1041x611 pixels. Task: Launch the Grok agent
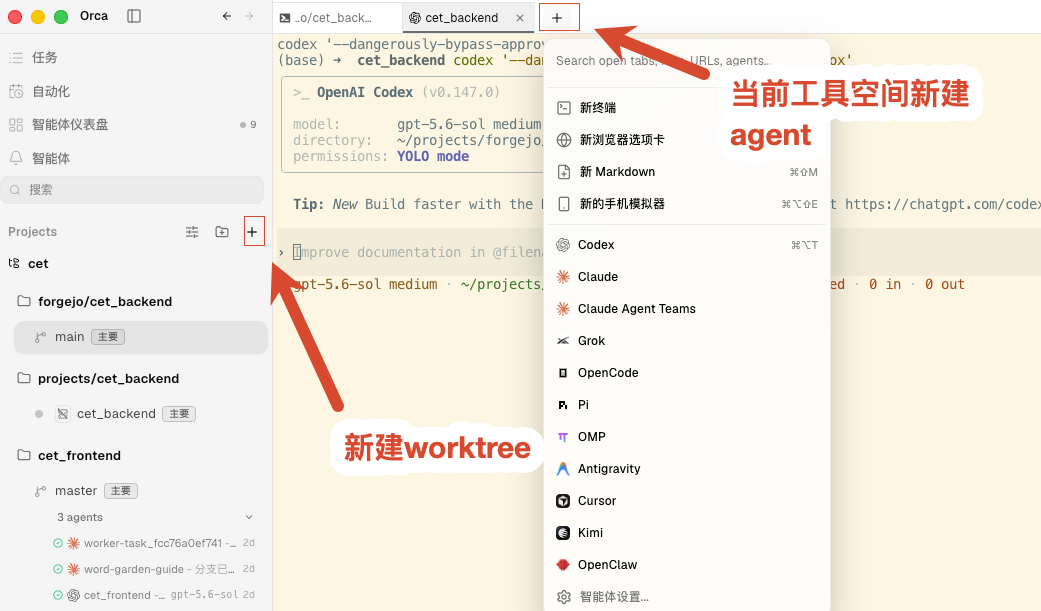point(687,341)
